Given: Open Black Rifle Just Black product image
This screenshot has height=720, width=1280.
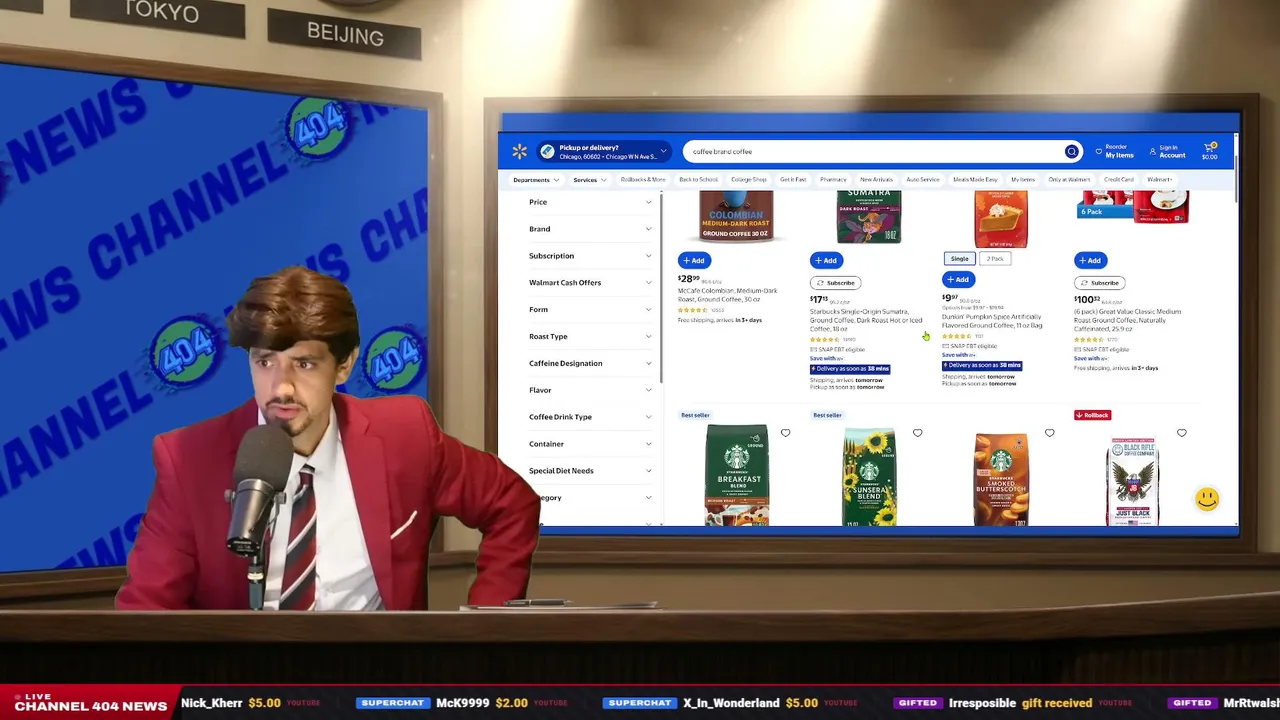Looking at the screenshot, I should 1133,481.
